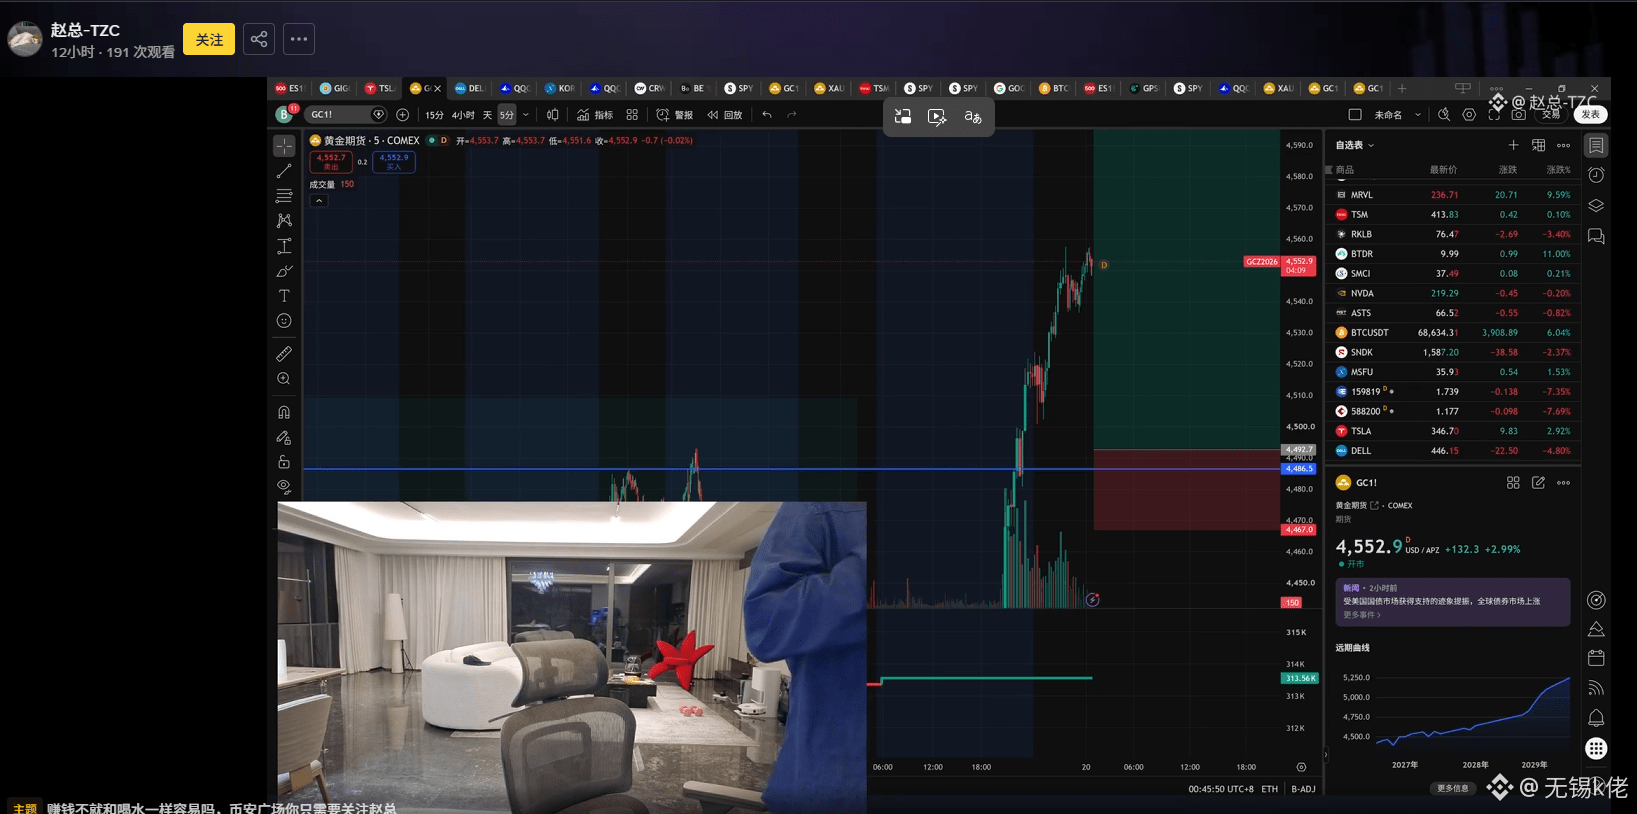1637x814 pixels.
Task: Toggle hide all drawings eye icon
Action: coord(284,487)
